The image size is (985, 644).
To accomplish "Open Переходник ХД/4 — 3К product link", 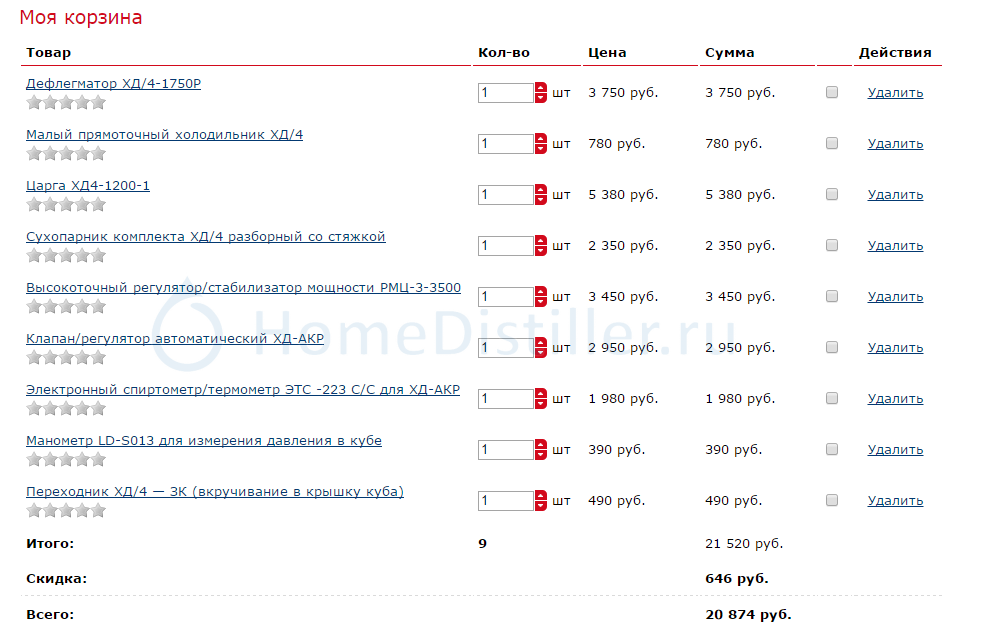I will (x=215, y=491).
